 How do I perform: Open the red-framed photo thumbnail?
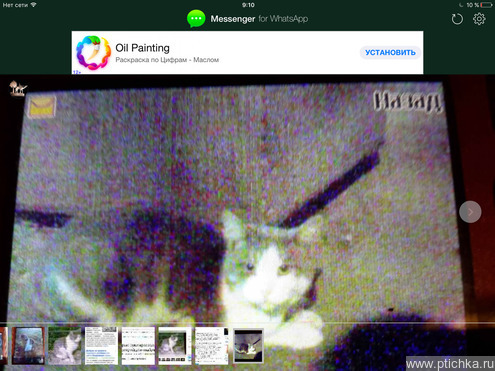(x=28, y=345)
